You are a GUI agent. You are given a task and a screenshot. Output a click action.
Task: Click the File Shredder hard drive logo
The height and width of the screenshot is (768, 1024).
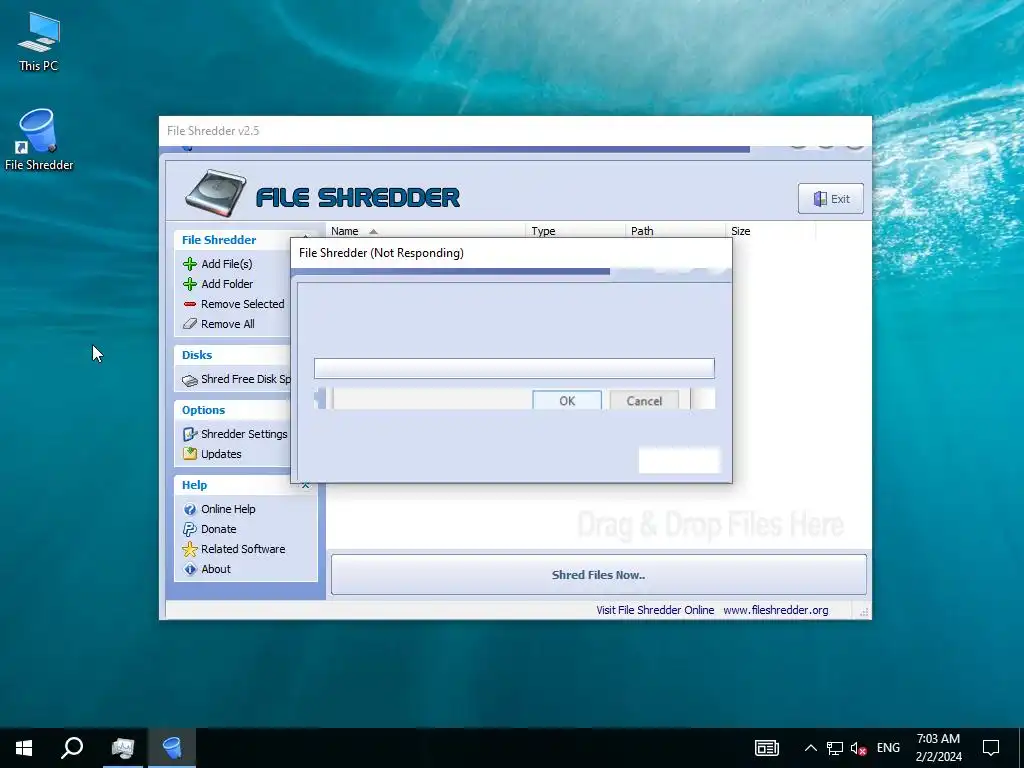[x=216, y=193]
